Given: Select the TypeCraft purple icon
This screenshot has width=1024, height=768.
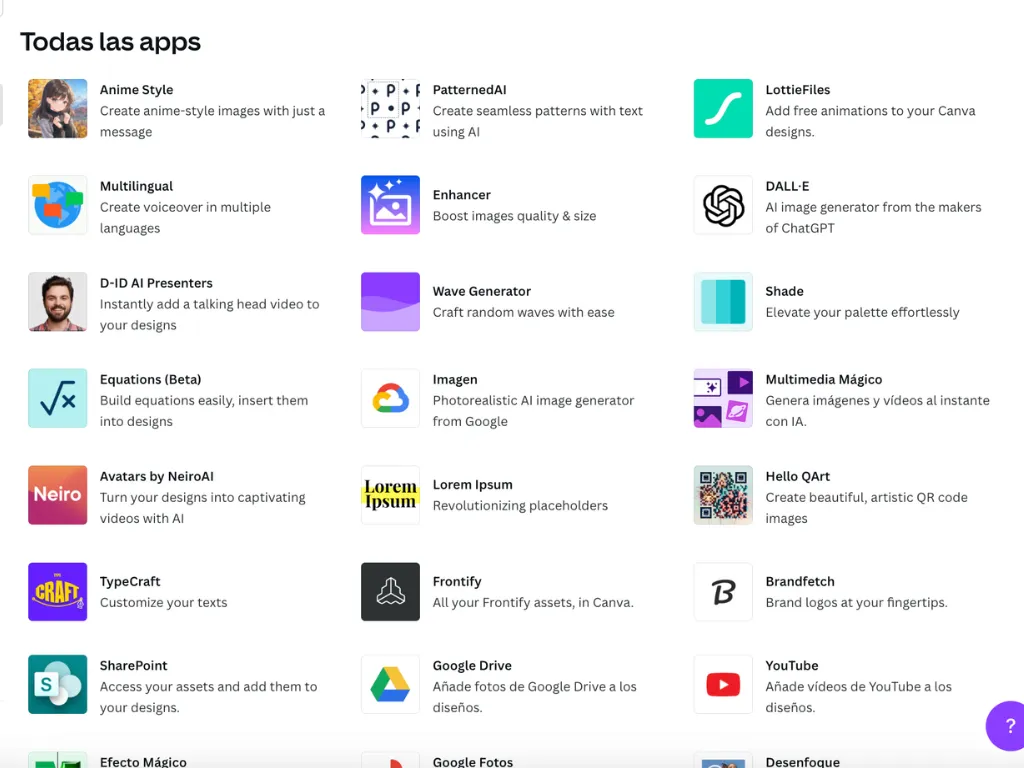Looking at the screenshot, I should (57, 592).
